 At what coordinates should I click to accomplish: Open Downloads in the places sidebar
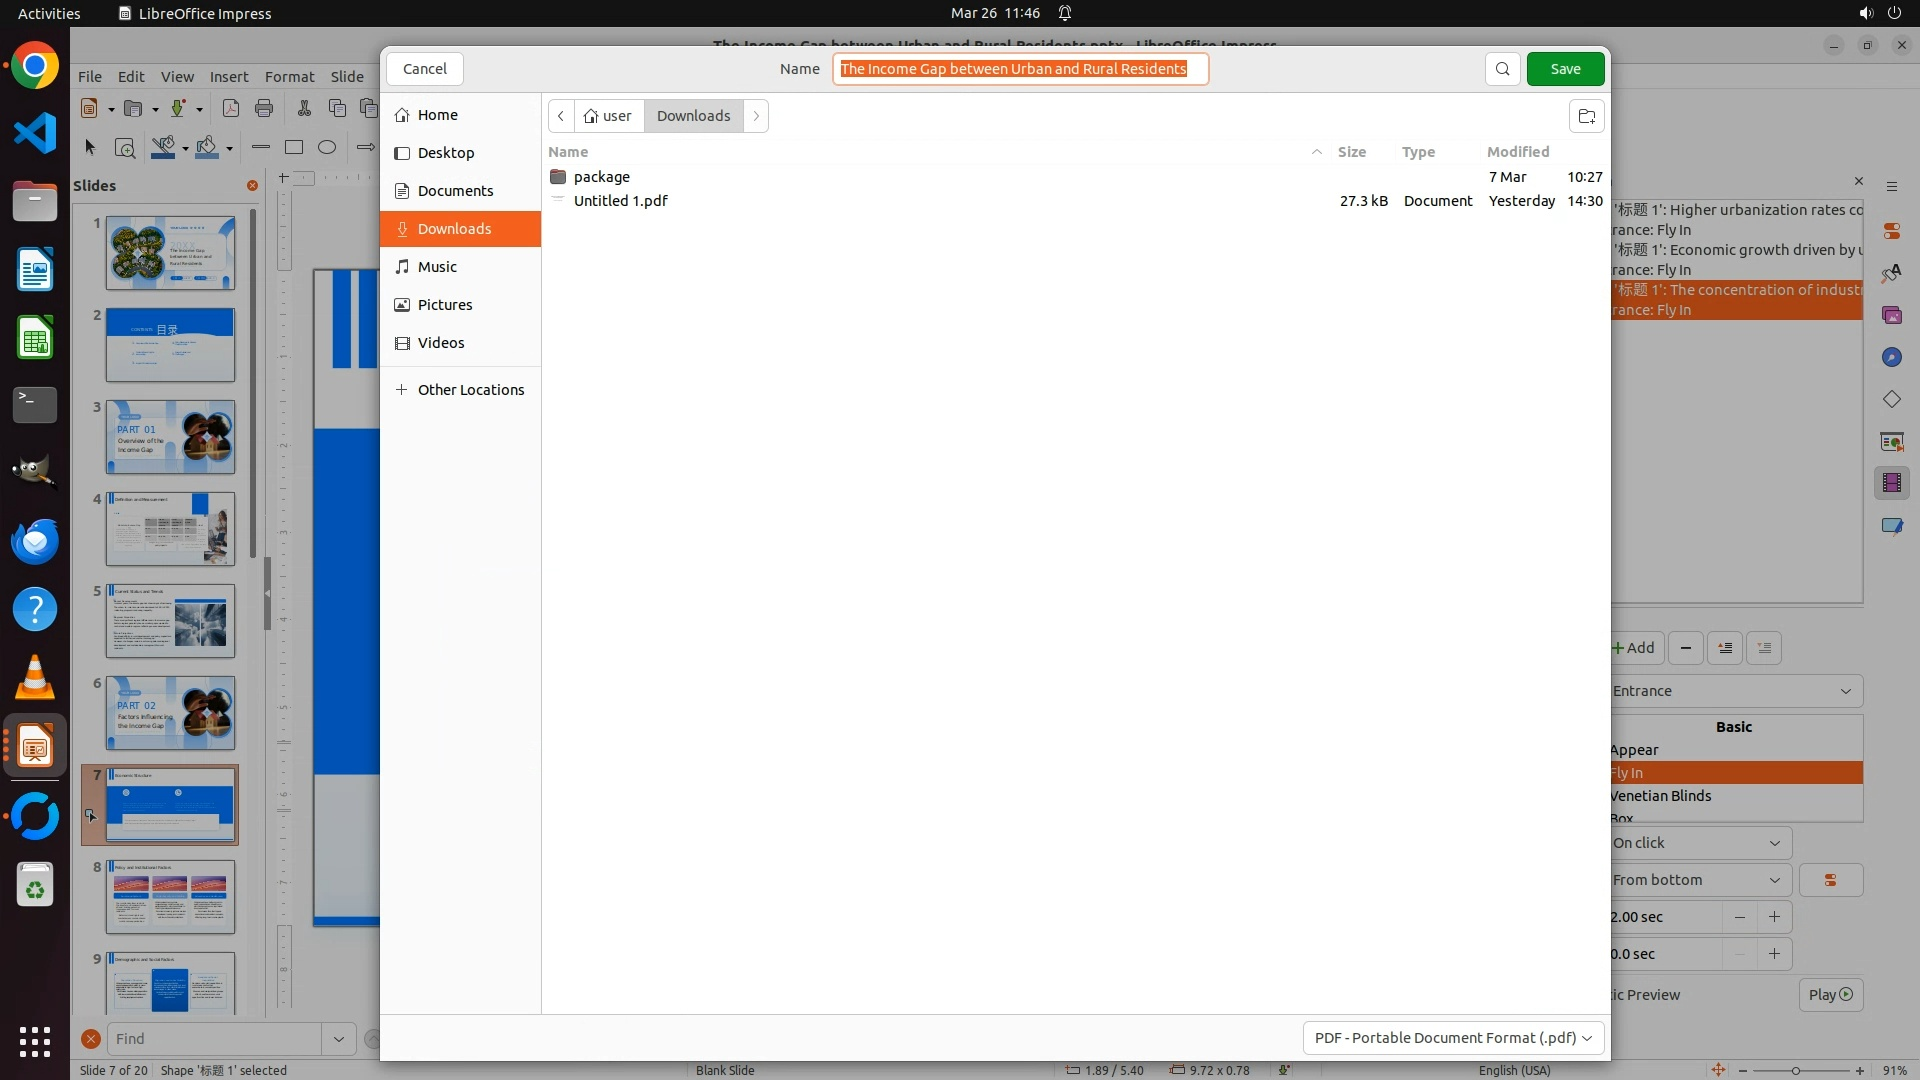(x=455, y=229)
